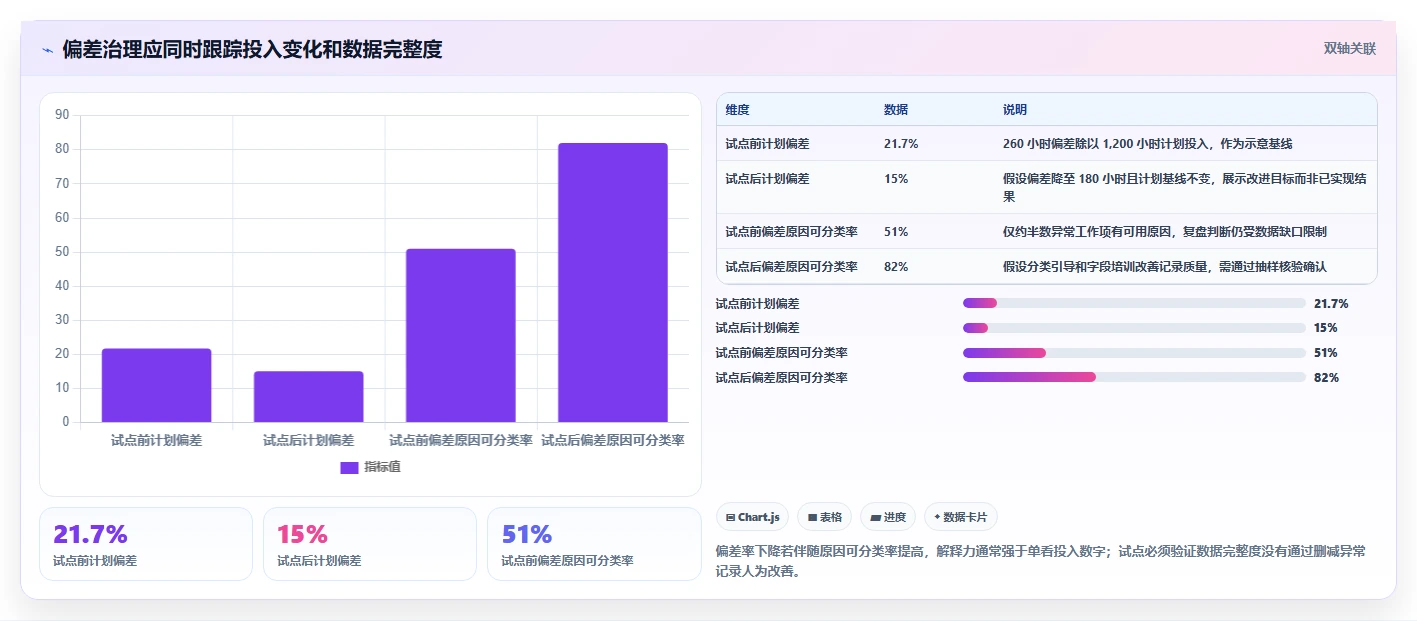Click the 90 y-axis tick label
This screenshot has height=621, width=1417.
(x=62, y=115)
